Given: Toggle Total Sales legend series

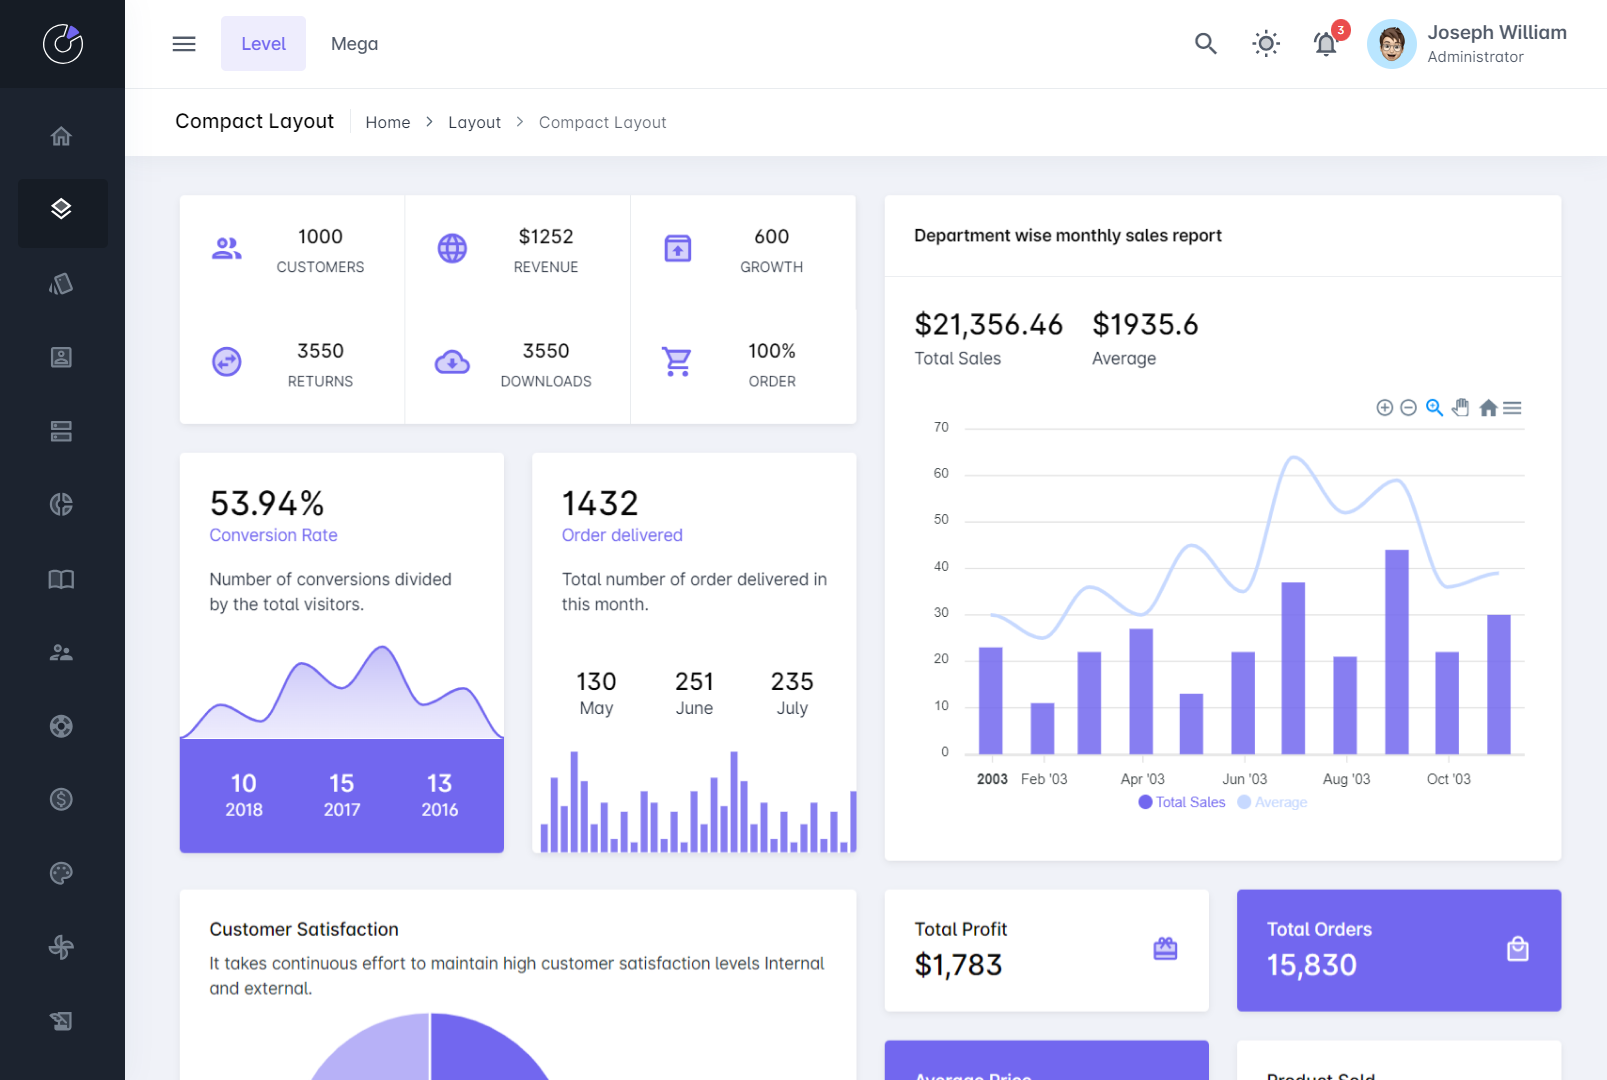Looking at the screenshot, I should (x=1182, y=802).
